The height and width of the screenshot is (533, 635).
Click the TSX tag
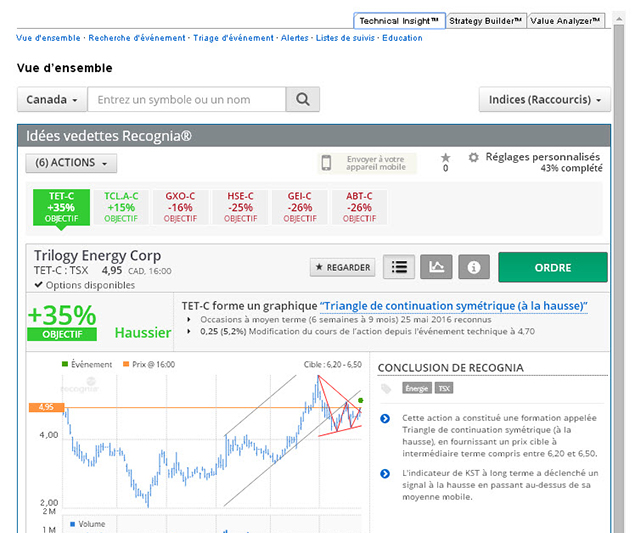[x=444, y=388]
